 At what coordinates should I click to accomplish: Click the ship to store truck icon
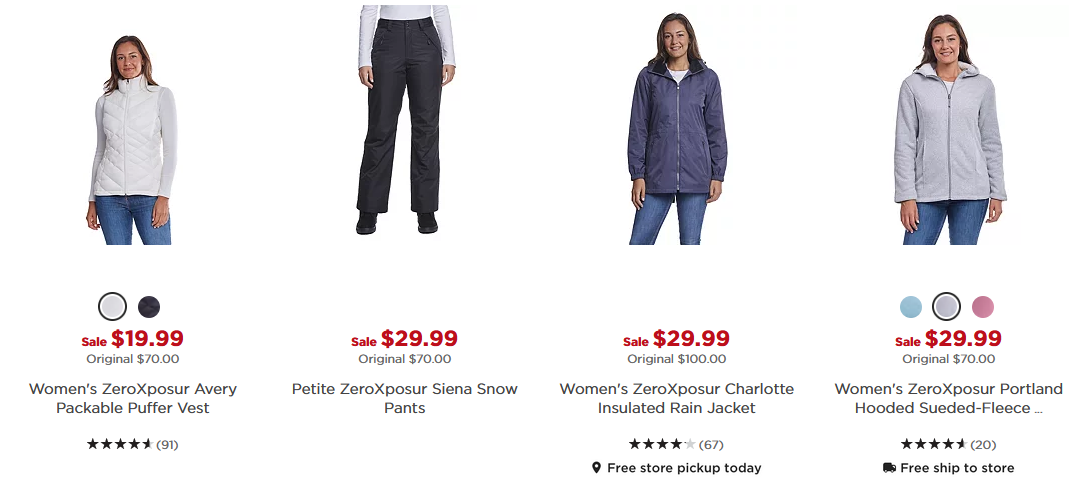(x=889, y=468)
